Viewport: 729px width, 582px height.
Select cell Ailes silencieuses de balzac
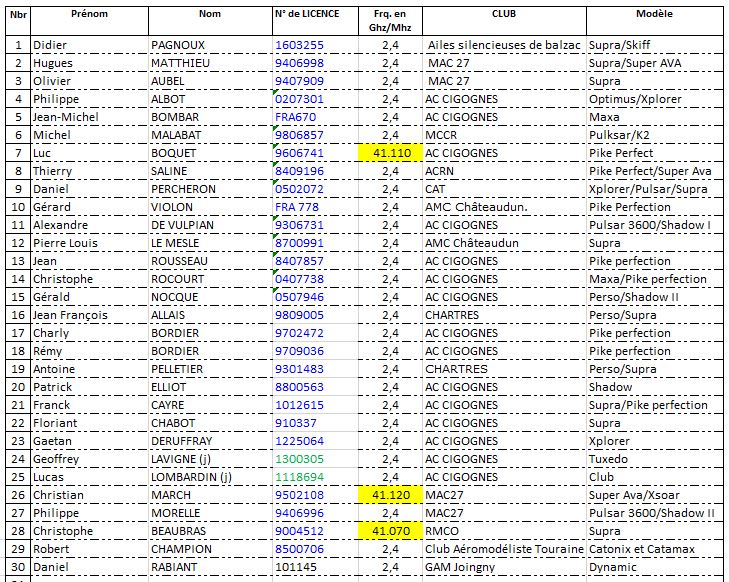[x=504, y=45]
